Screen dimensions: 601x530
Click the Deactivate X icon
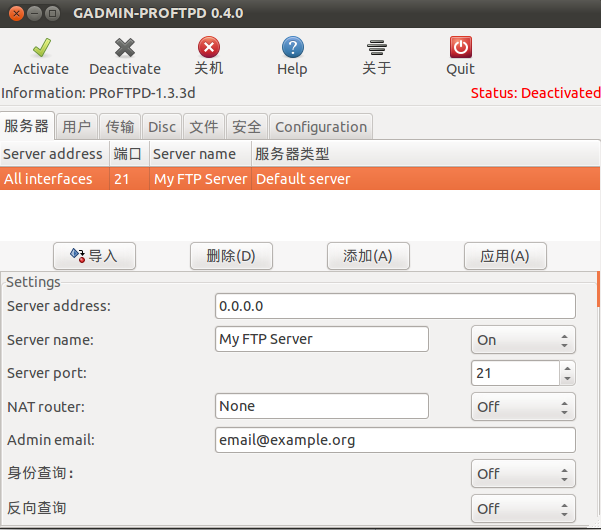pos(125,48)
